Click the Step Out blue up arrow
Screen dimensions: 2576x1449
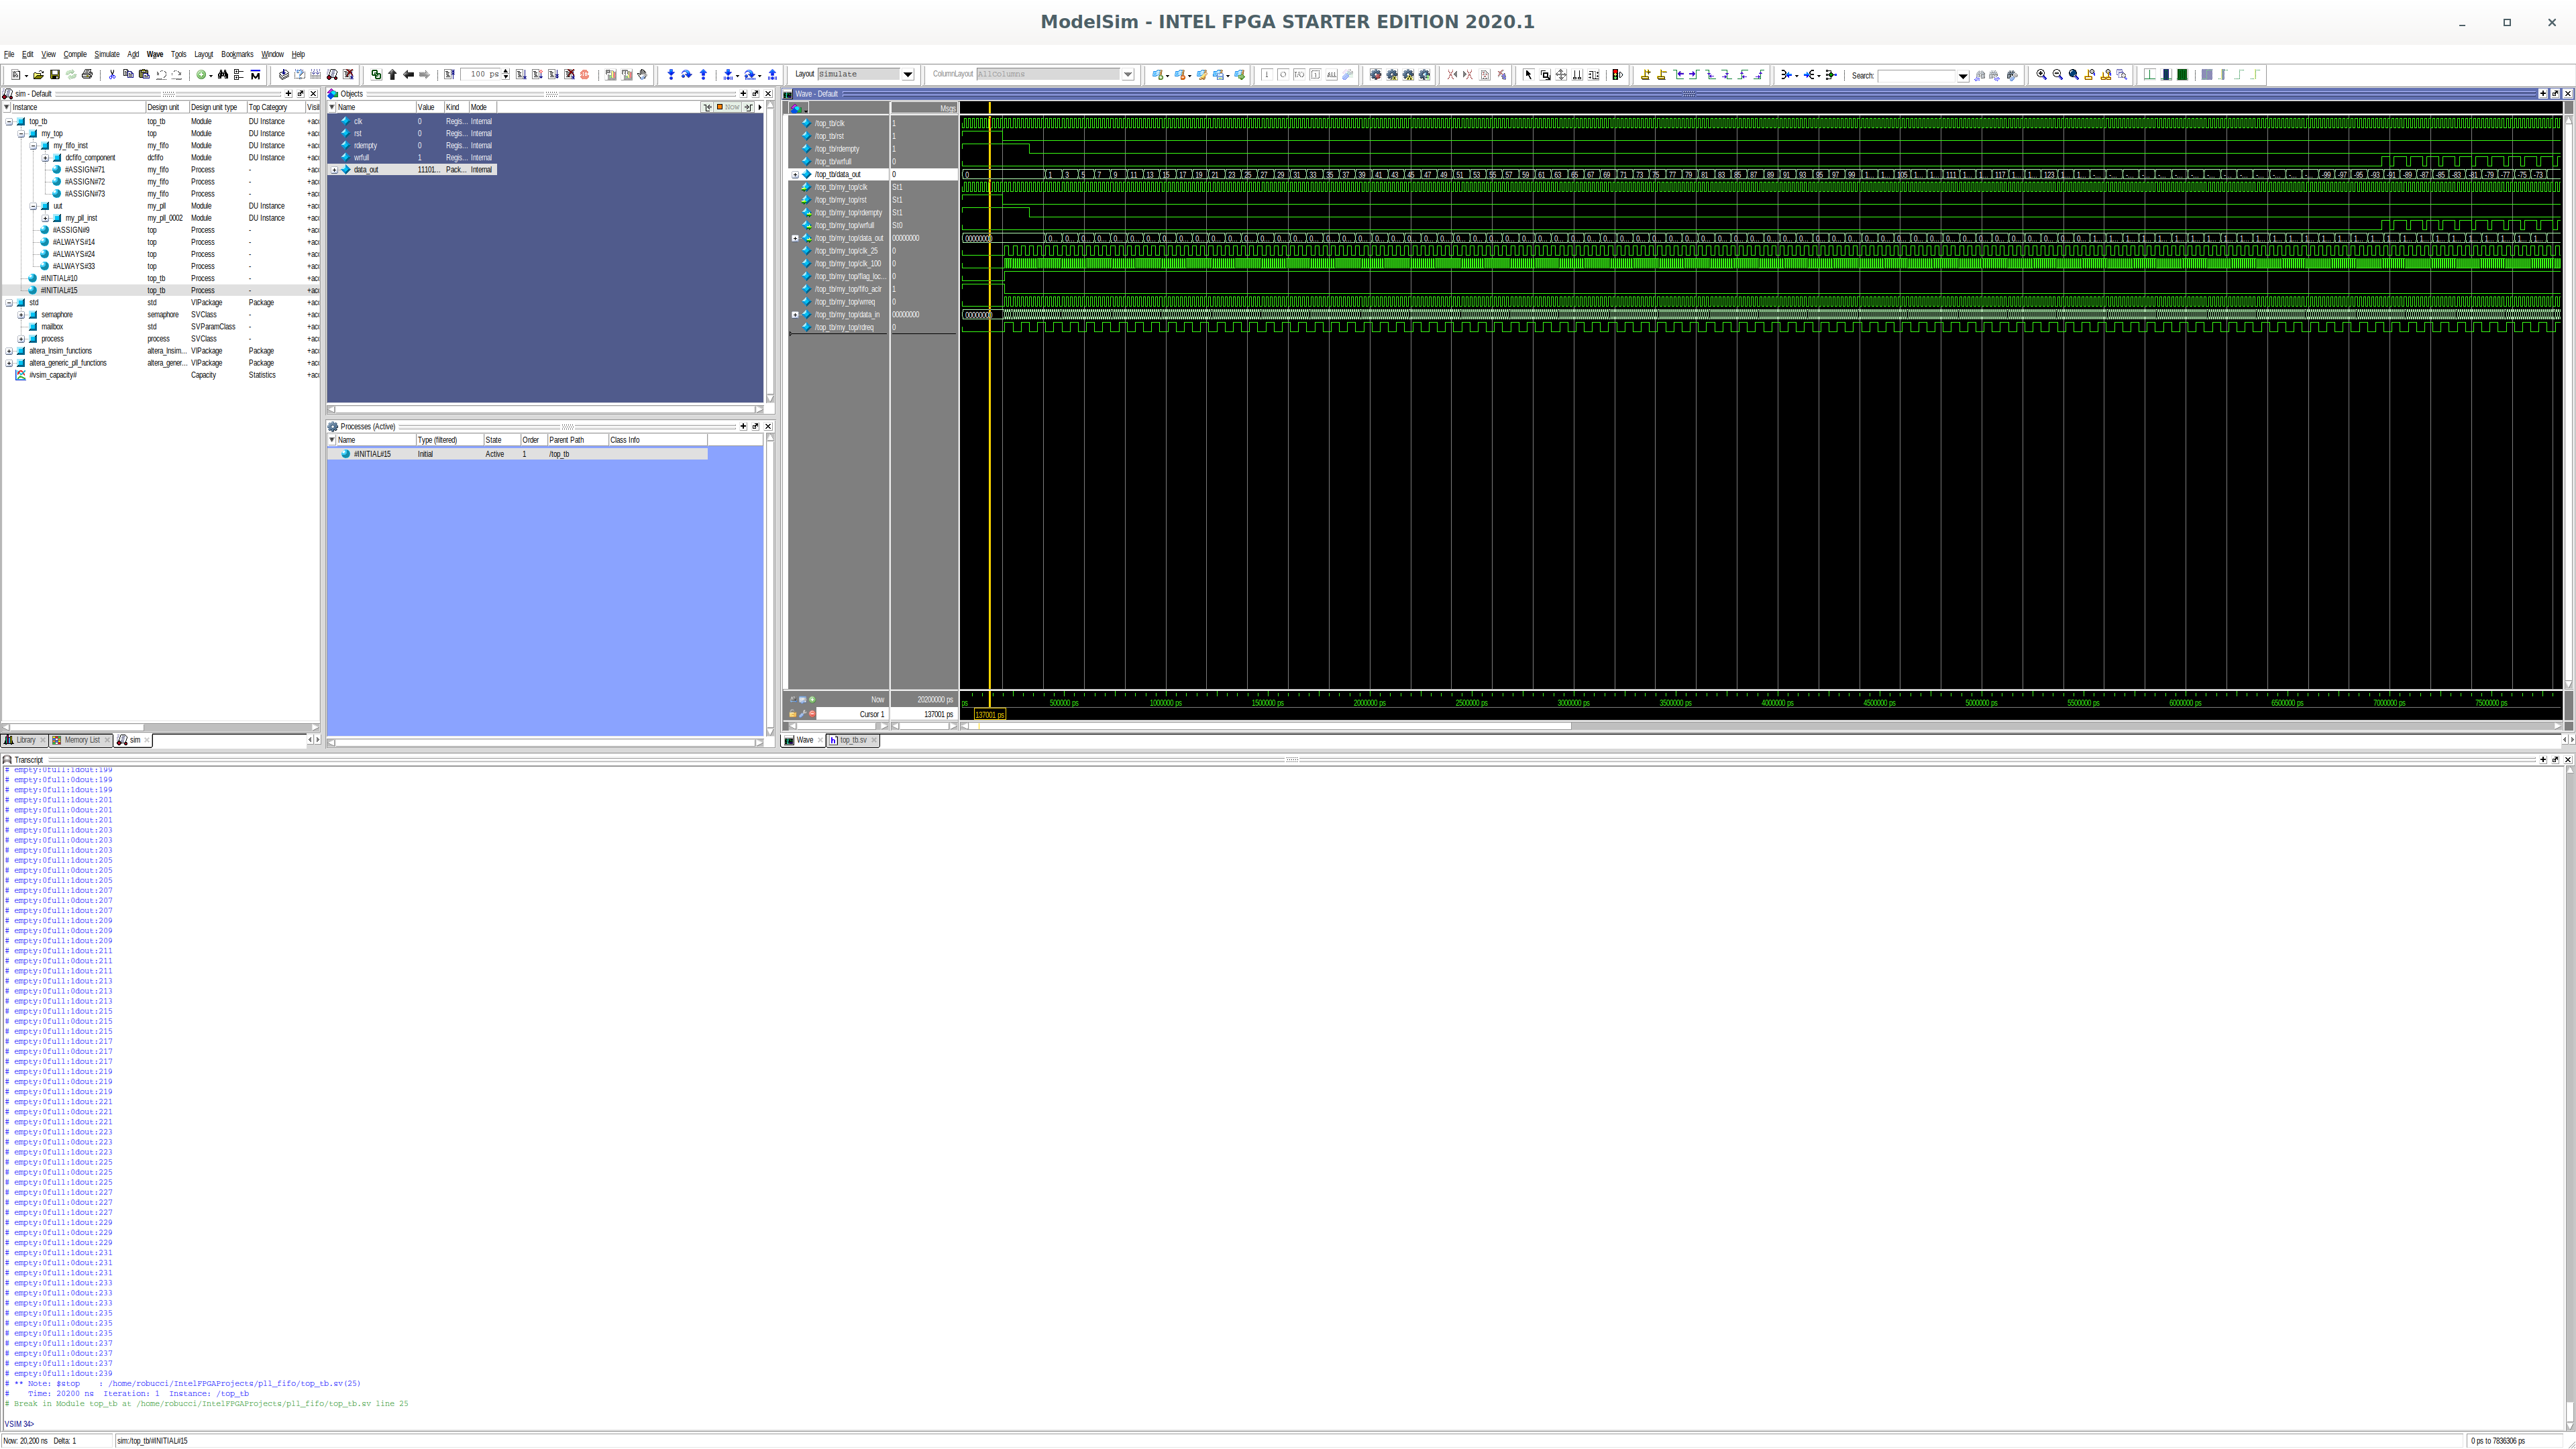(x=704, y=75)
